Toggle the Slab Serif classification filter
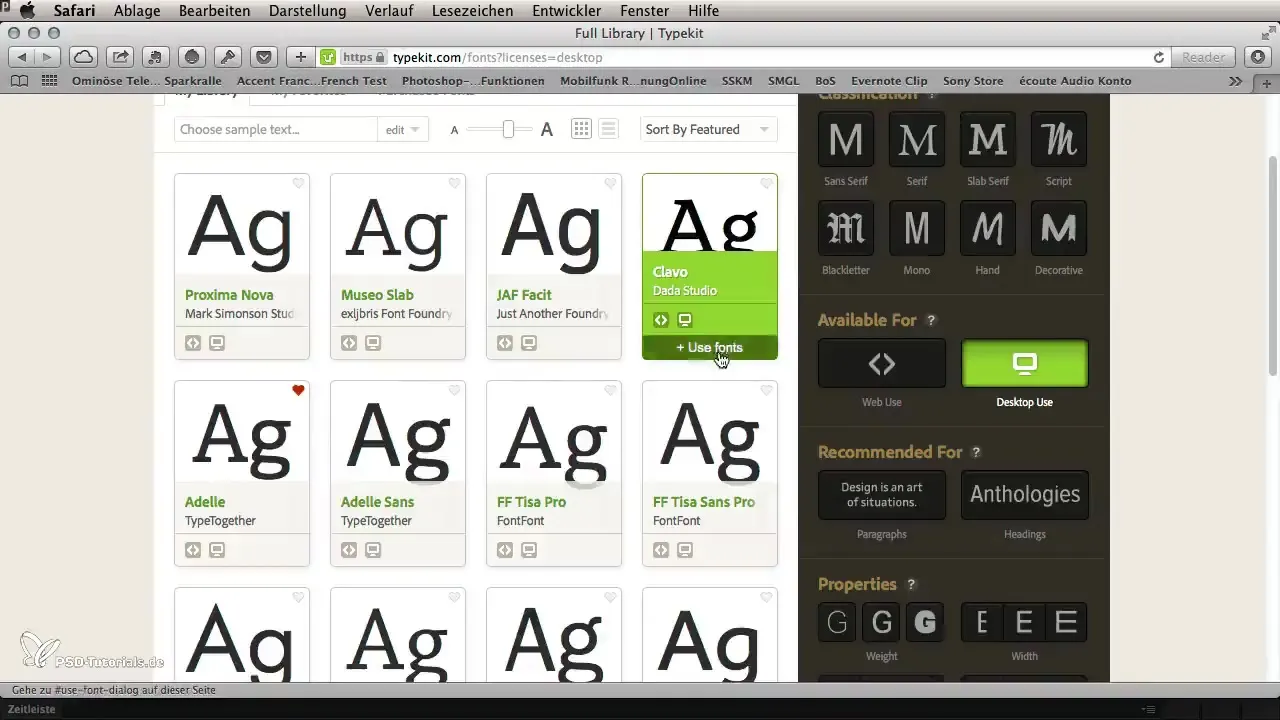The width and height of the screenshot is (1280, 720). point(988,139)
